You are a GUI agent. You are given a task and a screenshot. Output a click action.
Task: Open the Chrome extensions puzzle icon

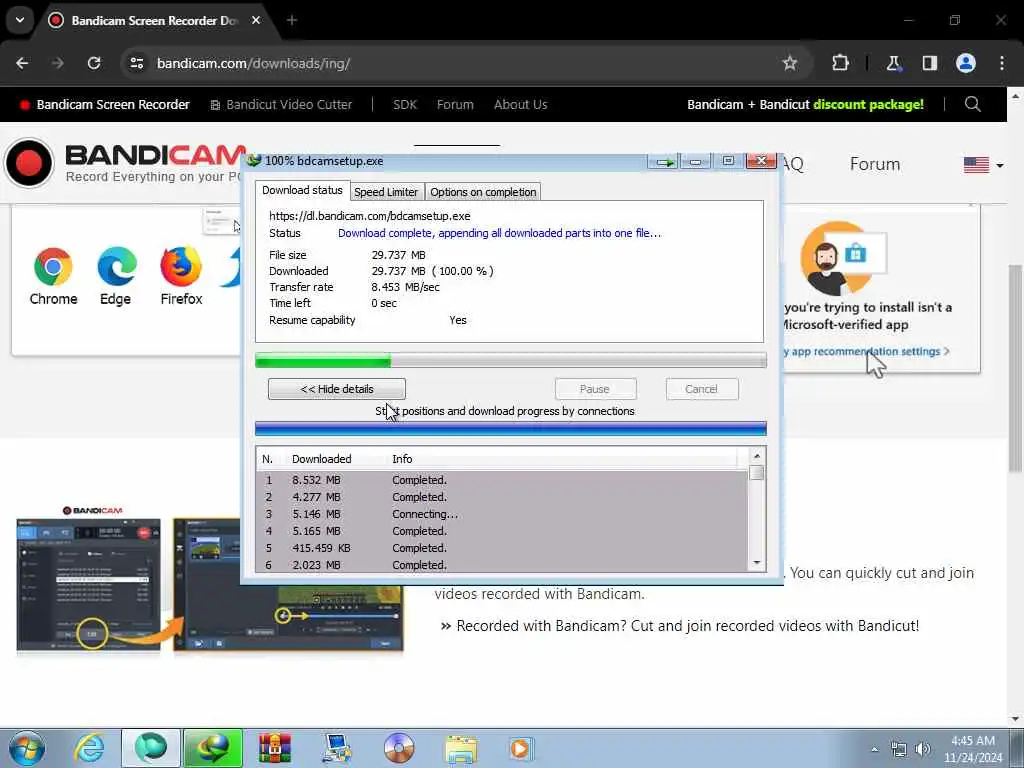coord(840,63)
